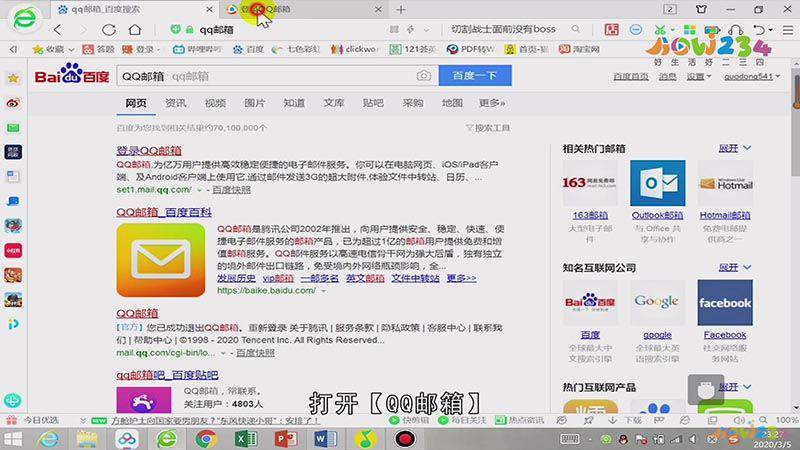This screenshot has height=450, width=800.
Task: Select the 地图 search tab
Action: pos(452,103)
